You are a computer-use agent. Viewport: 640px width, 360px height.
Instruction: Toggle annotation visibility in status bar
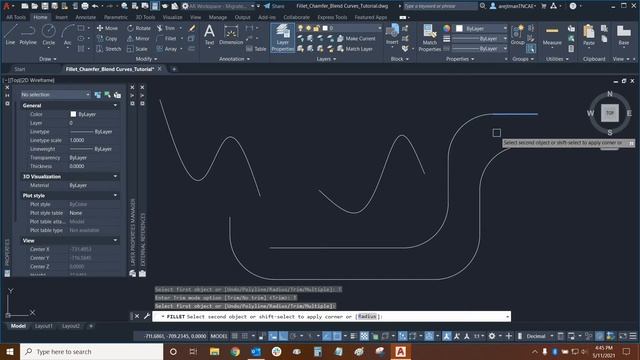(x=447, y=336)
